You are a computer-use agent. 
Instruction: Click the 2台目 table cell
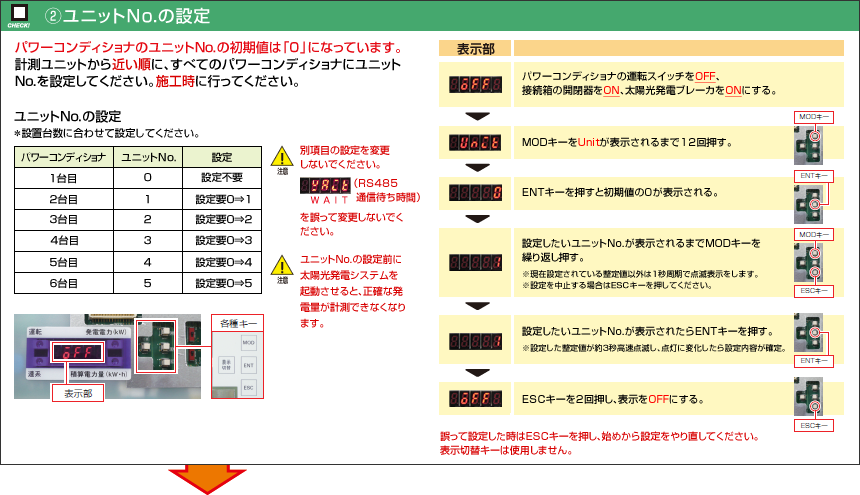coord(64,199)
